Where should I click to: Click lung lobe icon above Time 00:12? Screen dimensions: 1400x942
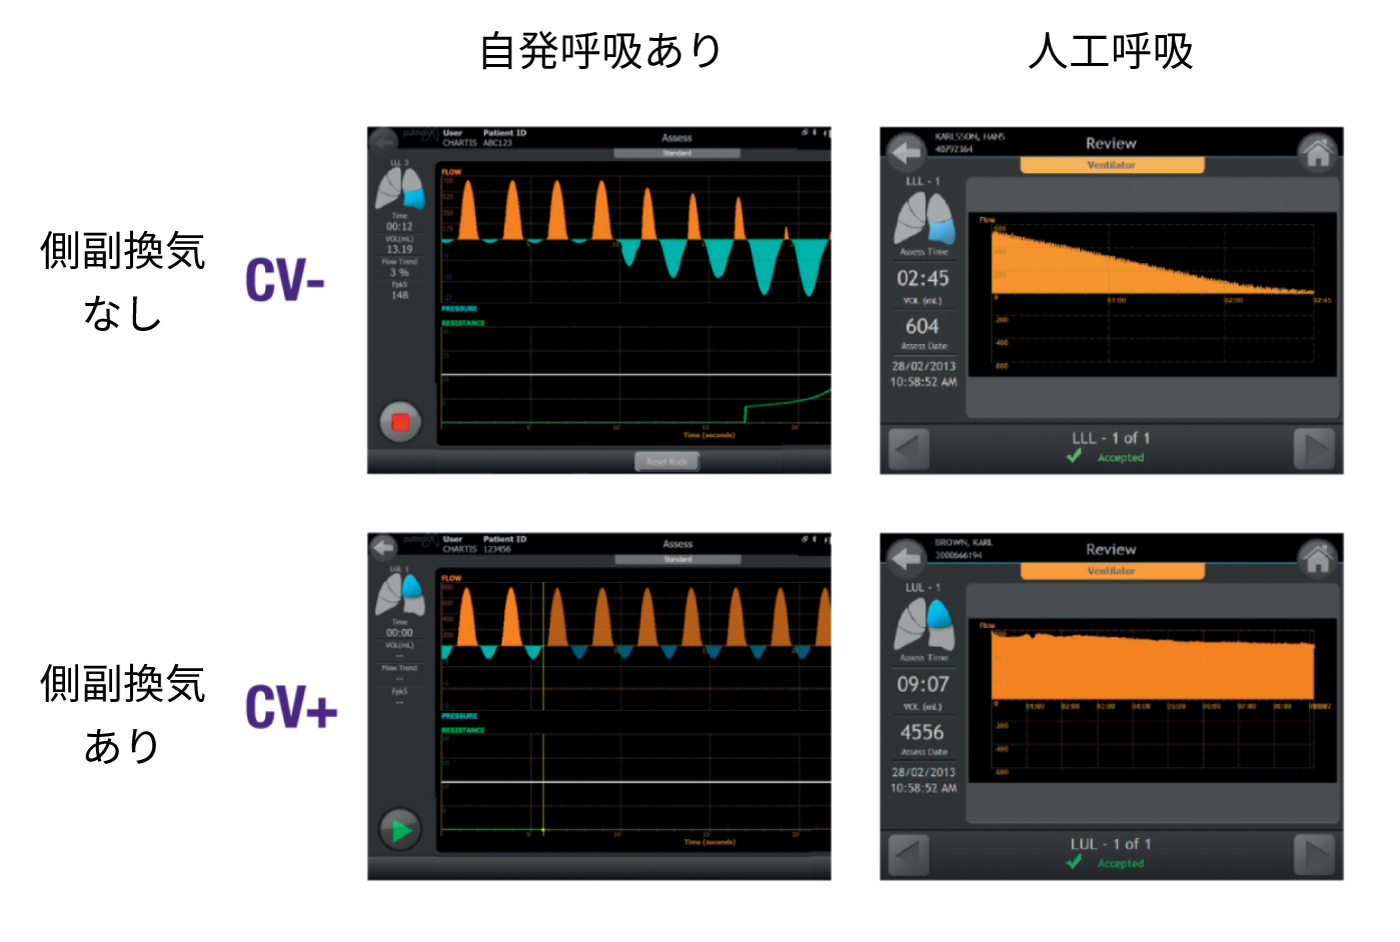[399, 188]
